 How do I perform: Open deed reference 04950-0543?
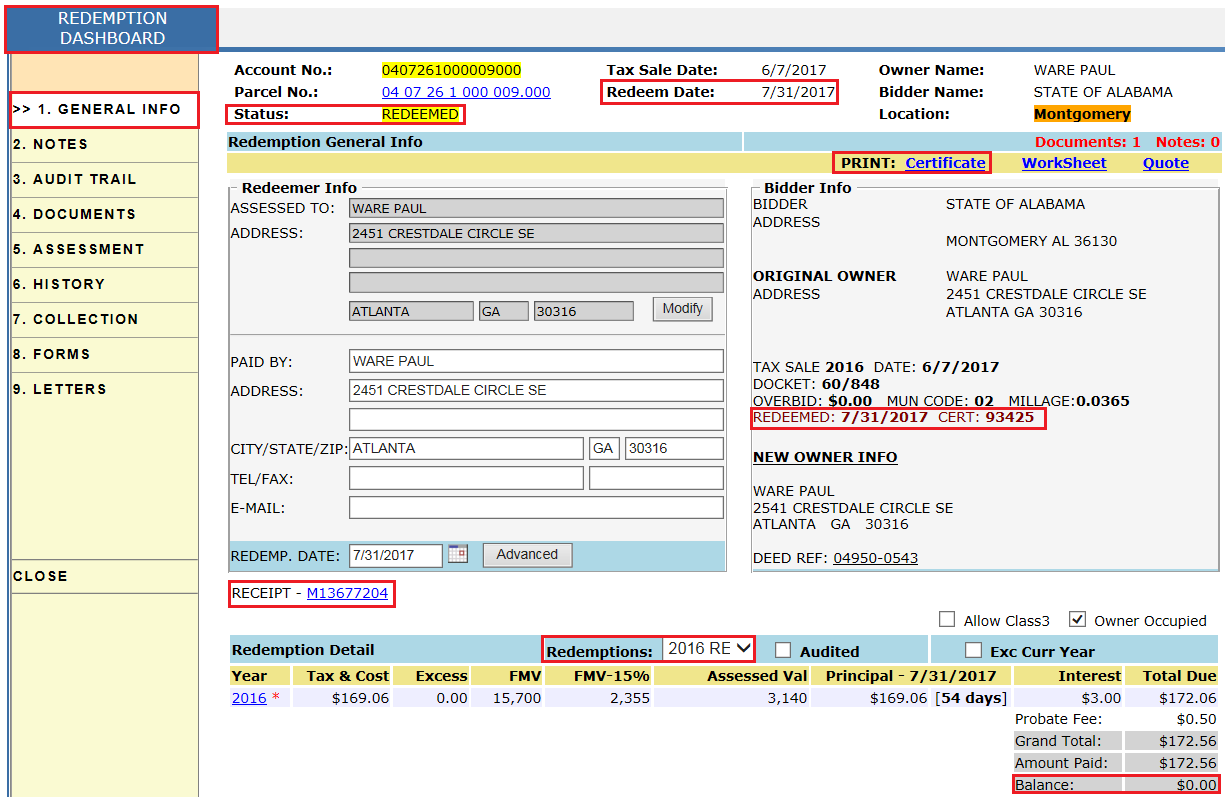pos(875,558)
